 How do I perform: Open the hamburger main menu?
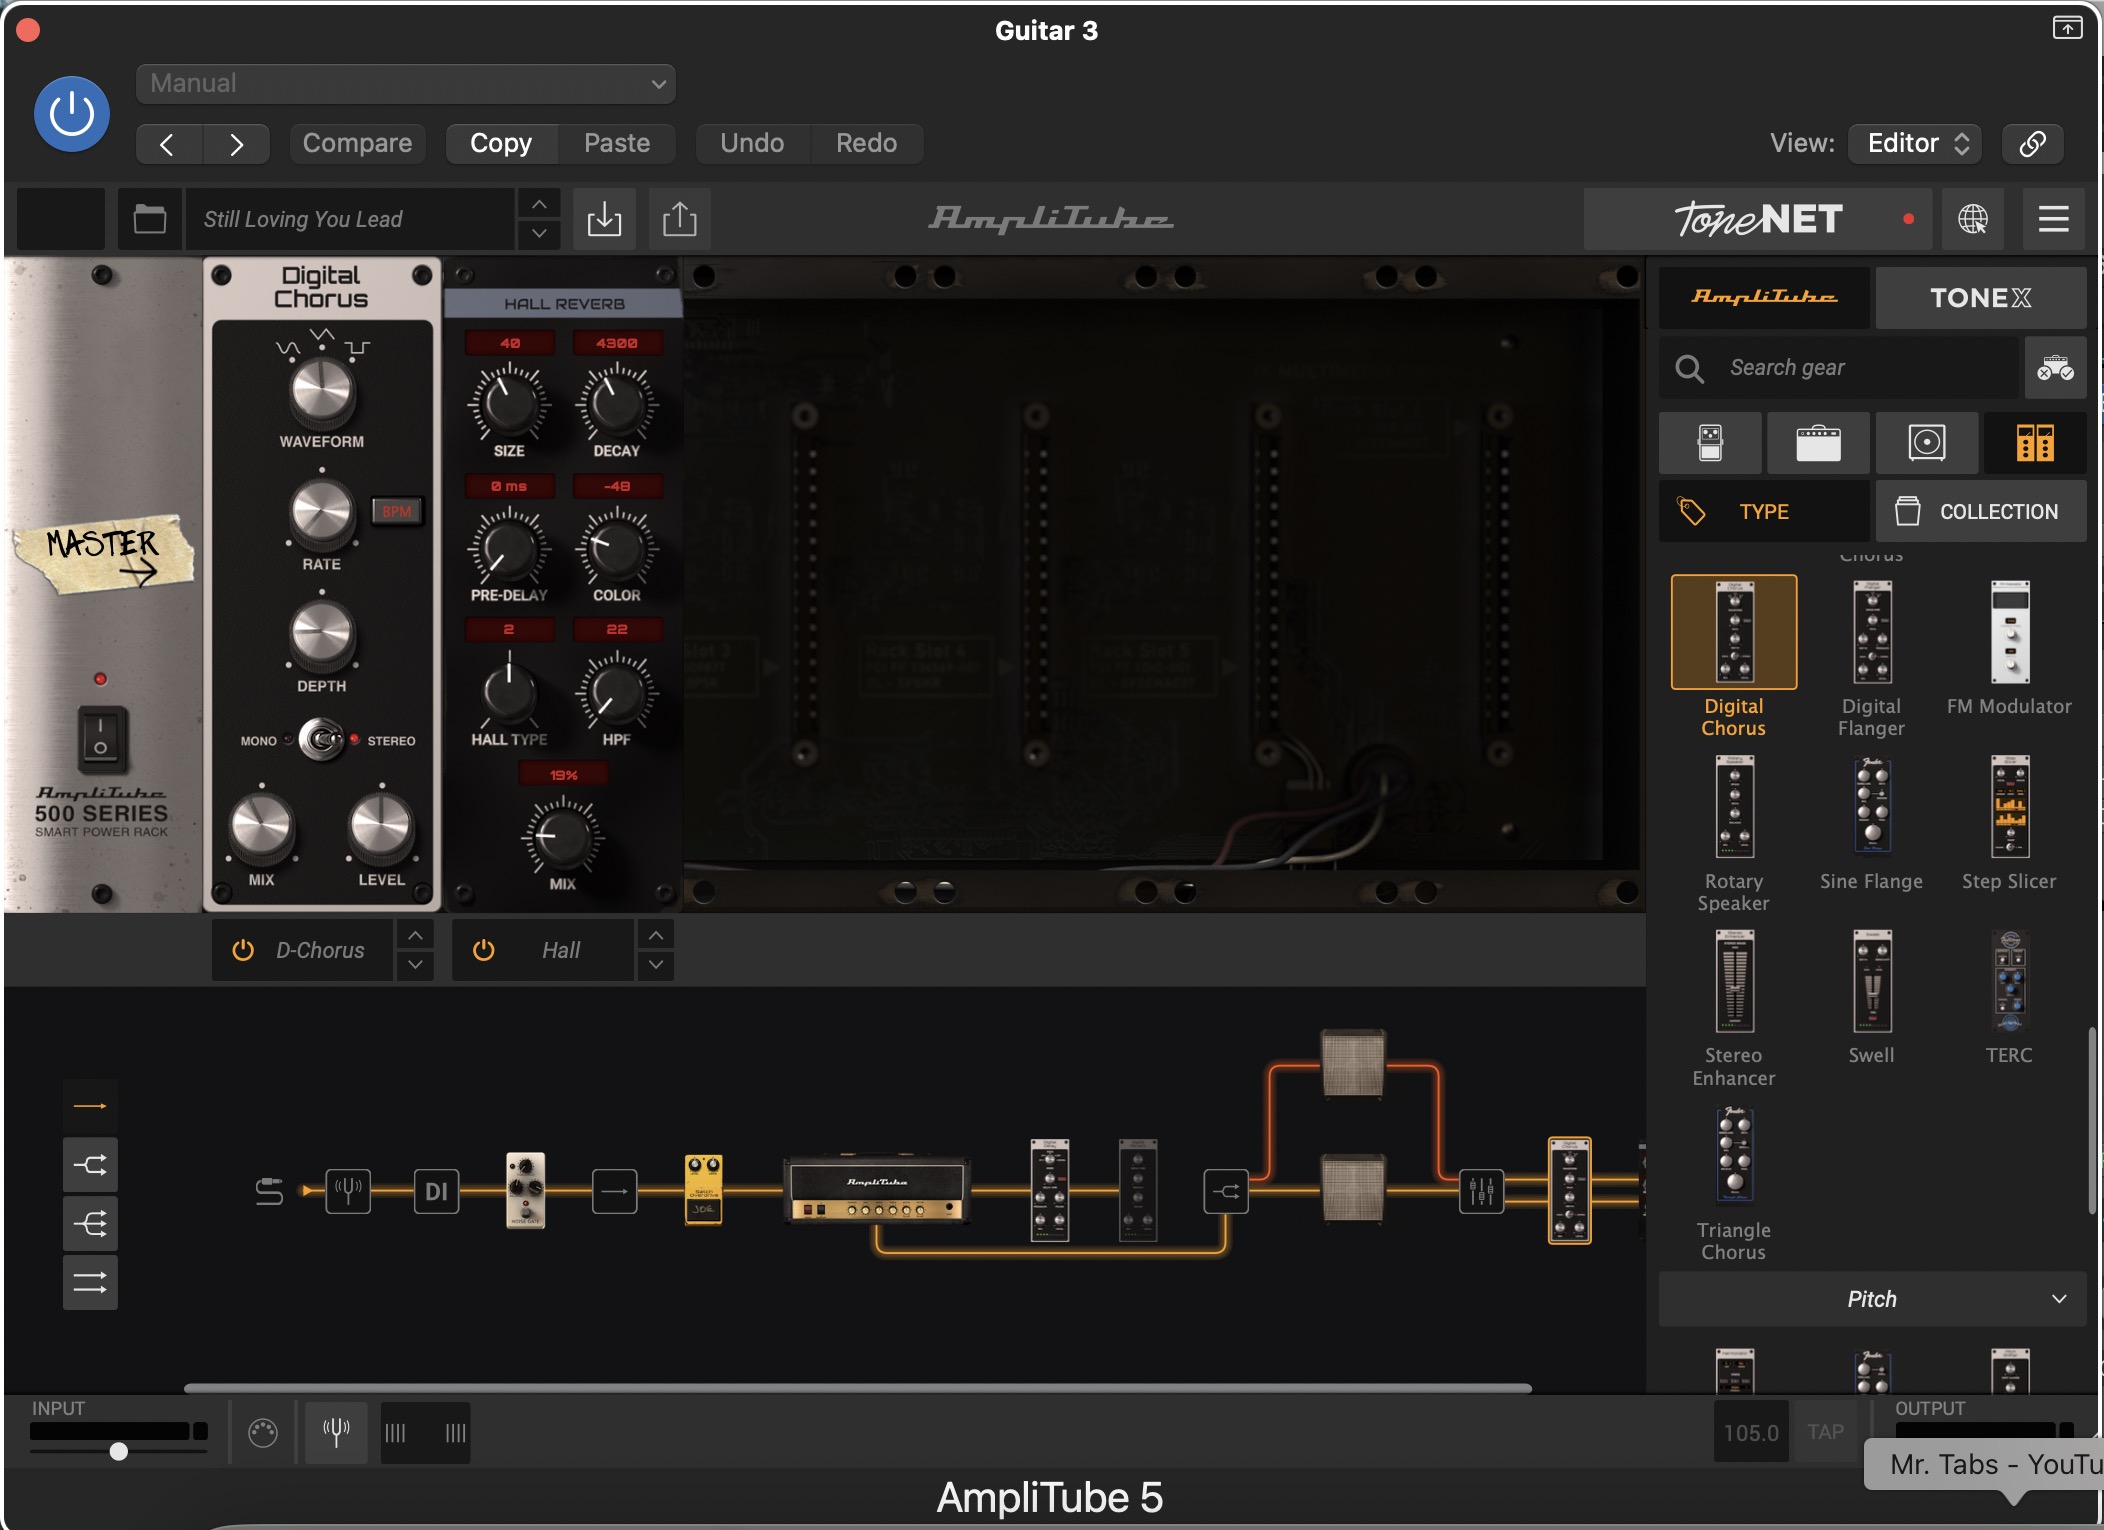coord(2054,219)
